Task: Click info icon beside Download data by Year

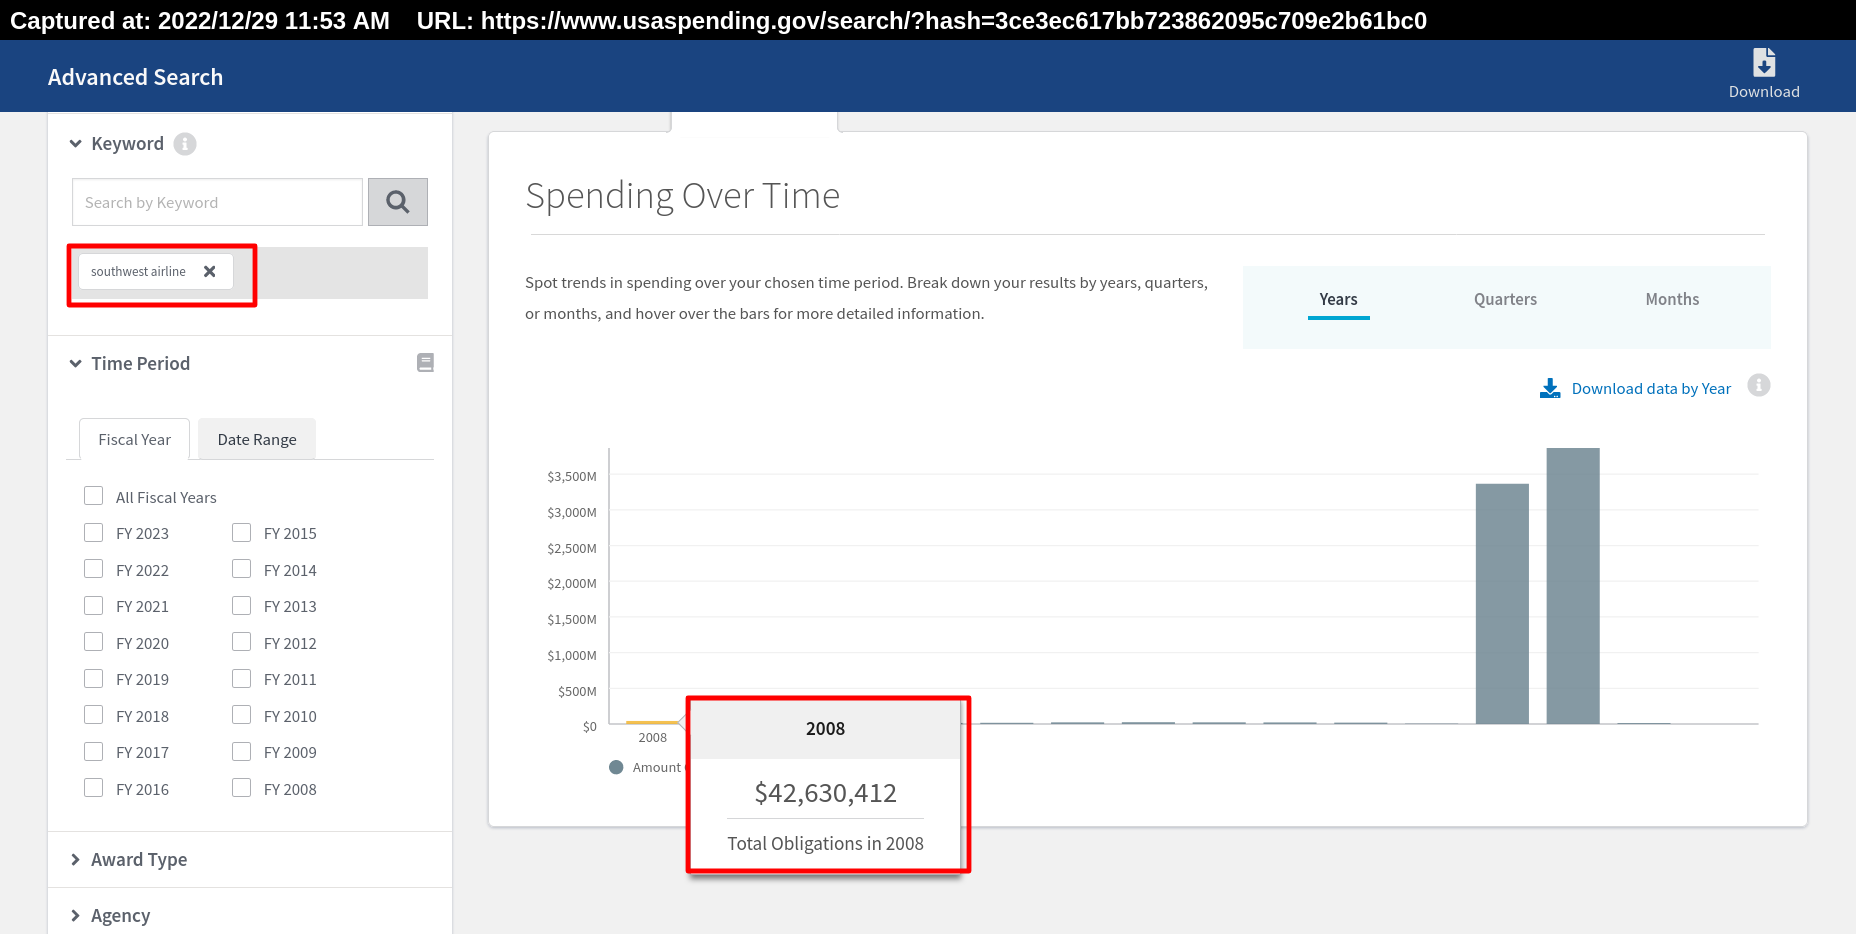Action: pos(1759,385)
